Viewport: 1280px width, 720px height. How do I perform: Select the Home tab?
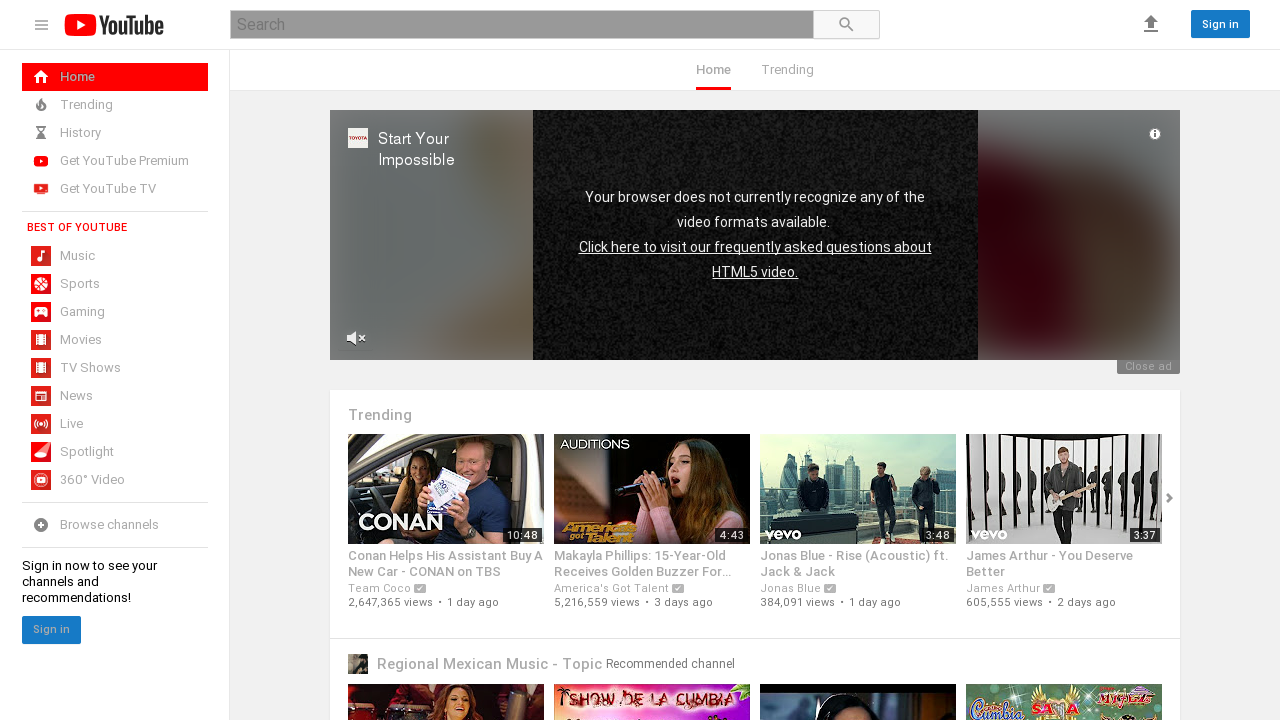(713, 70)
